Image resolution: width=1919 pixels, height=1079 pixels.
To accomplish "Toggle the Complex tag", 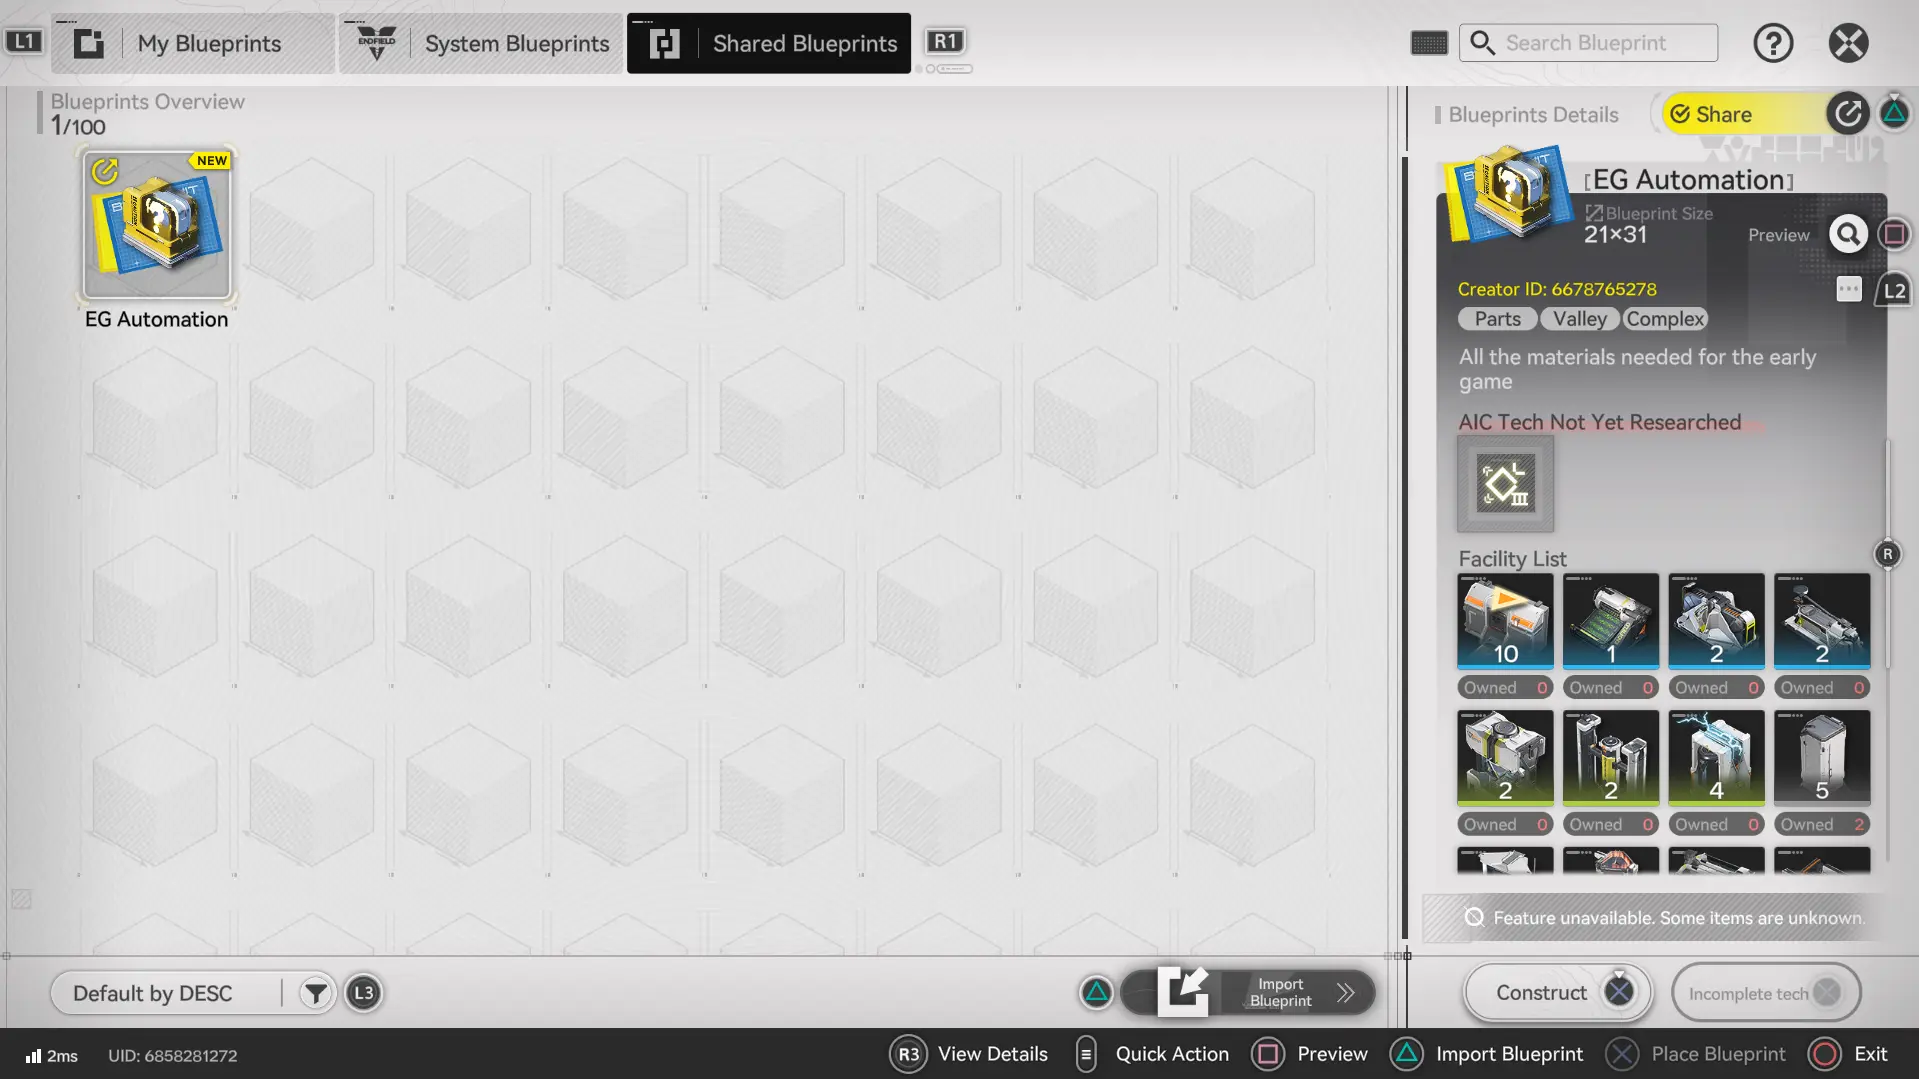I will 1664,319.
